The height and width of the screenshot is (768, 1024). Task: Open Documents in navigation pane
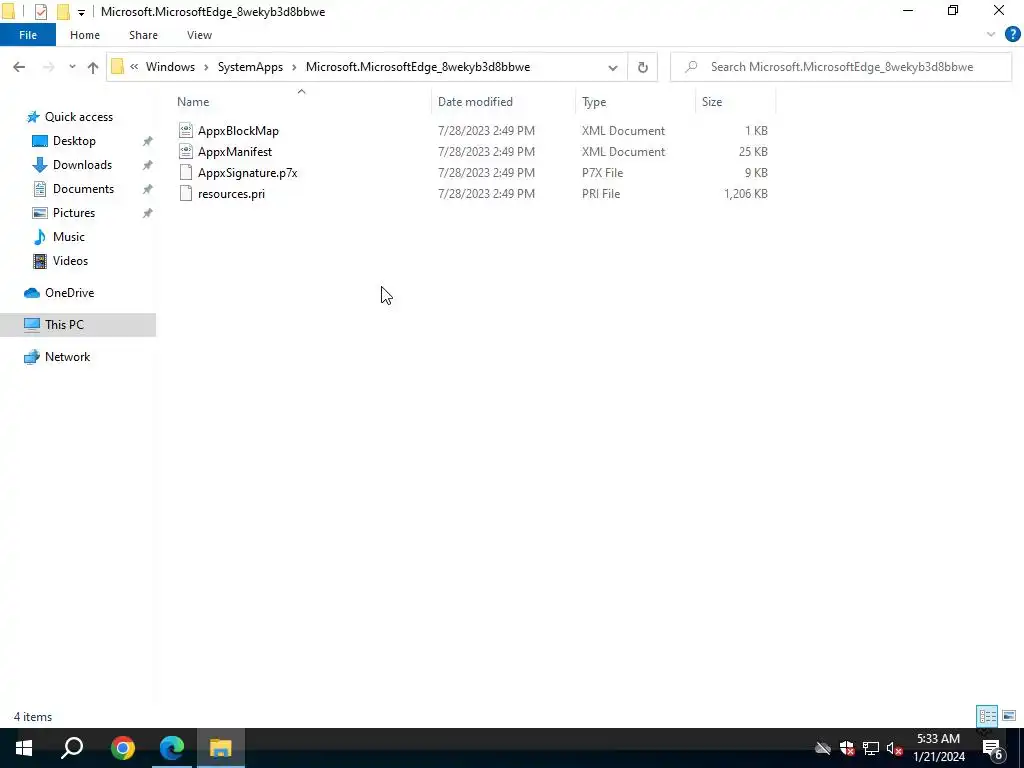(83, 189)
